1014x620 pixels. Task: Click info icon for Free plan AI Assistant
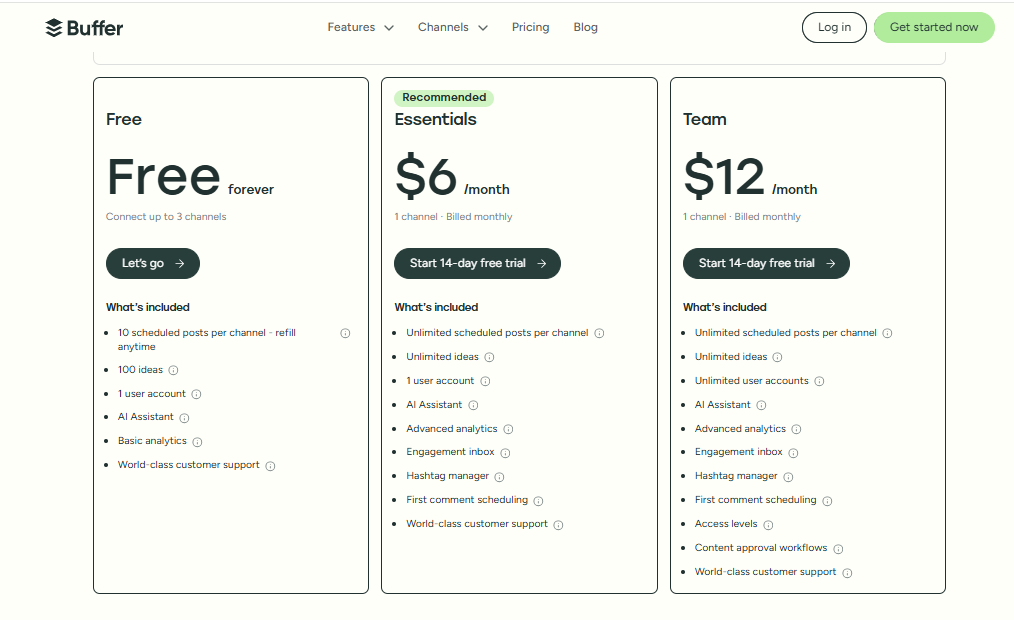click(x=184, y=418)
